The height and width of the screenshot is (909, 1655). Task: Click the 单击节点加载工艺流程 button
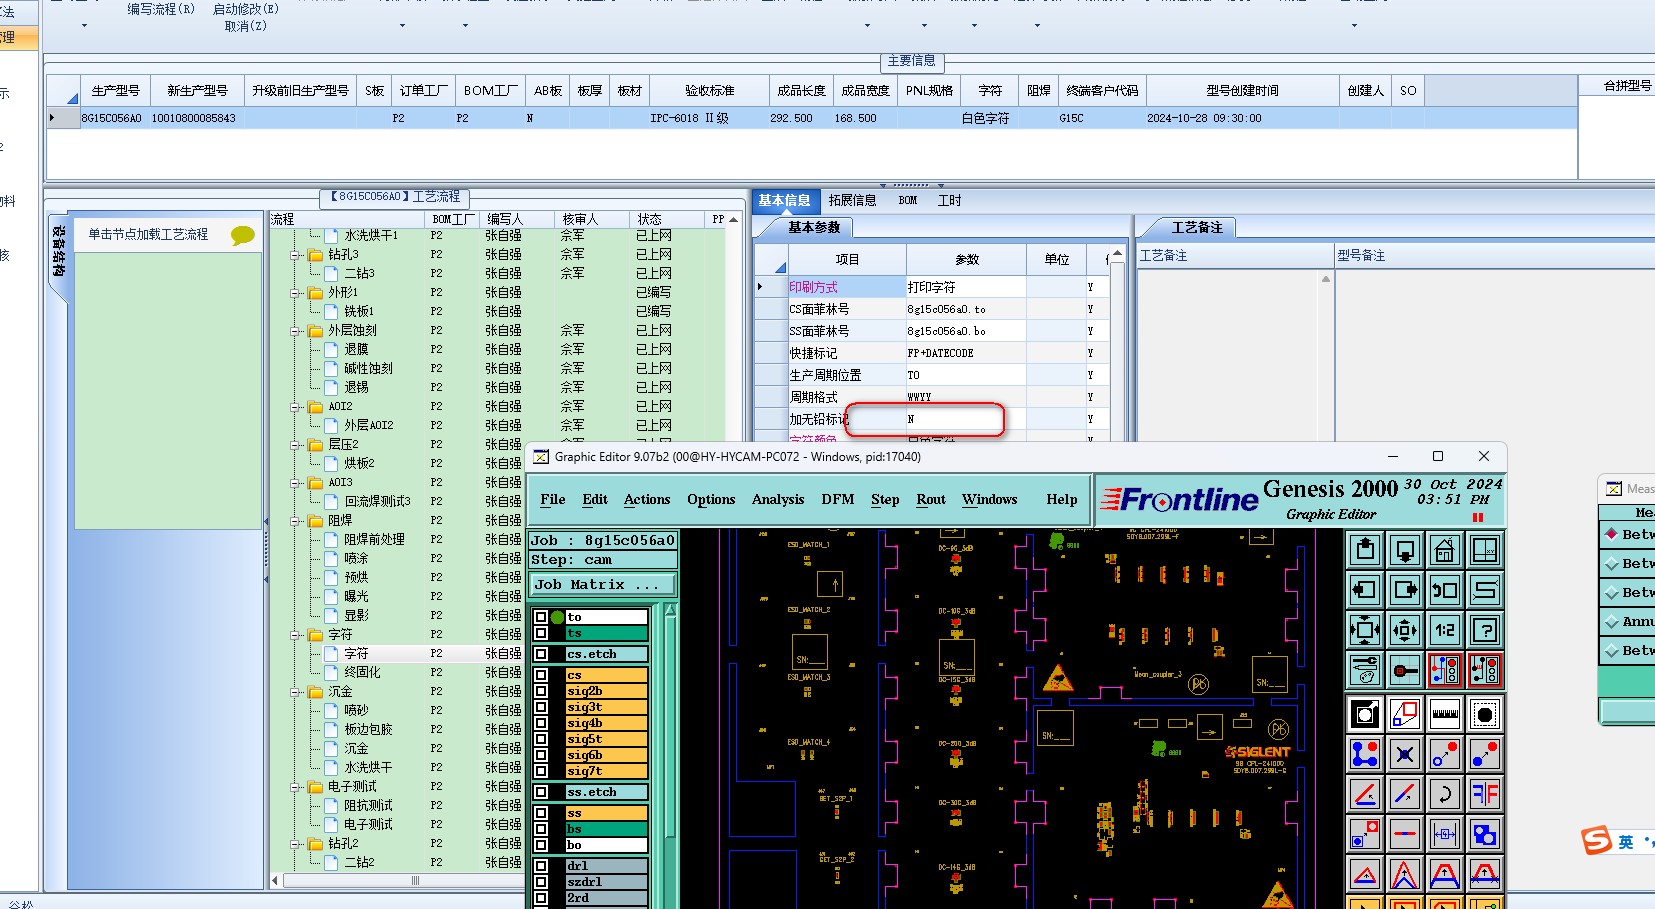tap(148, 235)
